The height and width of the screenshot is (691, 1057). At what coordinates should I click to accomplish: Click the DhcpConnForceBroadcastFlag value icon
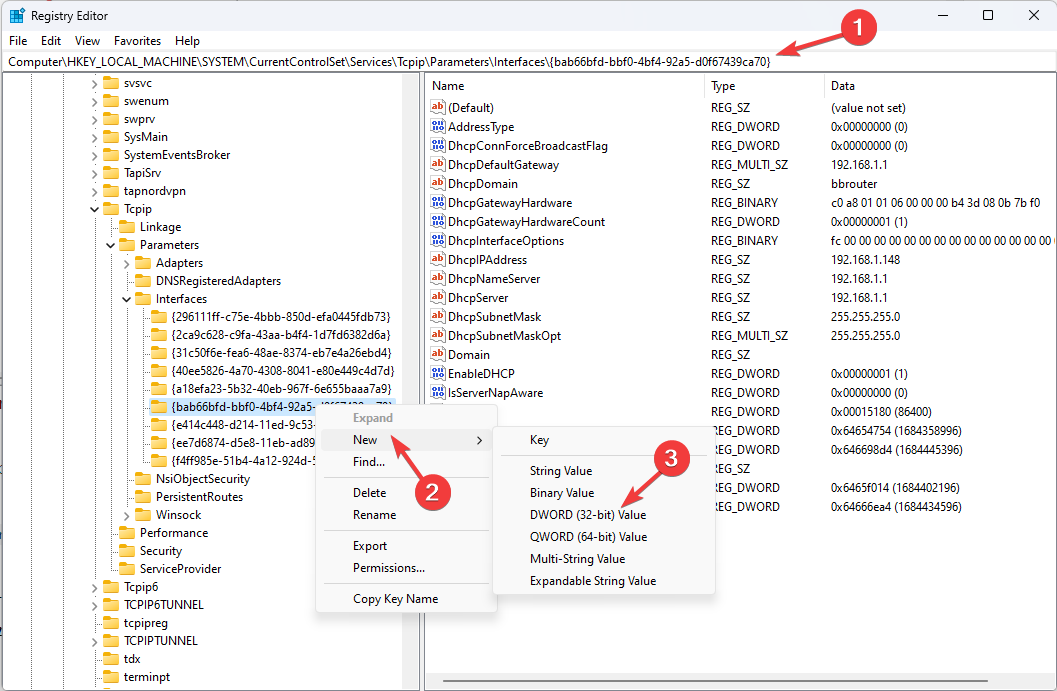[x=437, y=145]
